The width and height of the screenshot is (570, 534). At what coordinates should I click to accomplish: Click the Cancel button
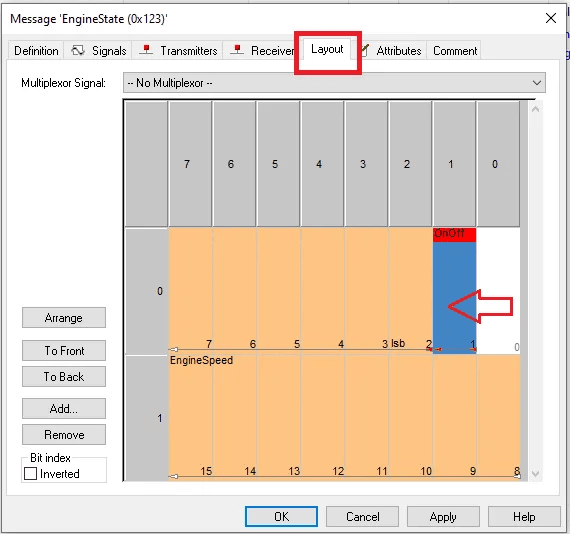[362, 516]
